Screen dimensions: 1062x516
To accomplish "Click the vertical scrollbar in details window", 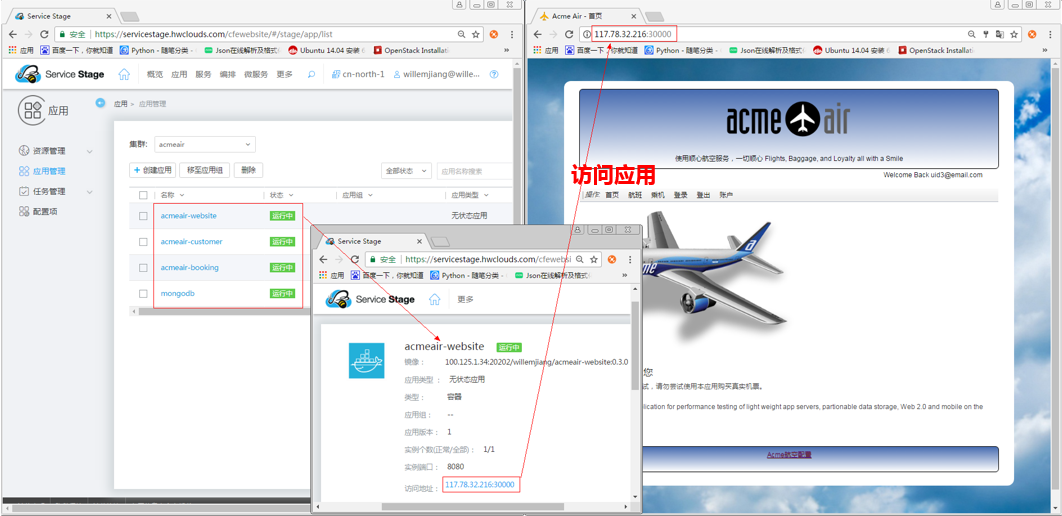I will (x=635, y=400).
